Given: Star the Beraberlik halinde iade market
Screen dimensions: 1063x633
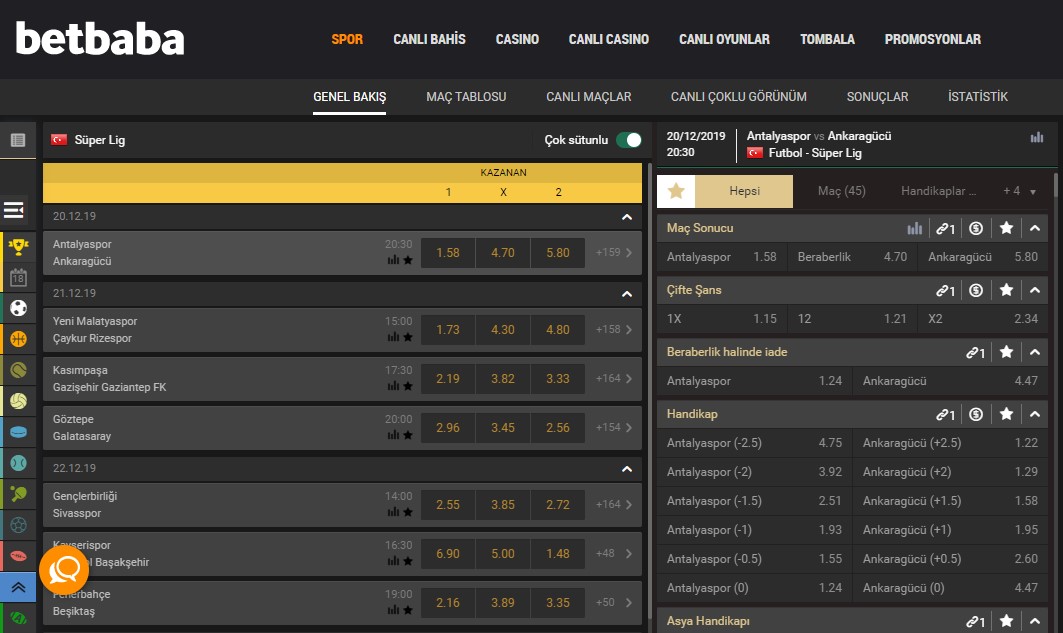Looking at the screenshot, I should tap(1007, 352).
